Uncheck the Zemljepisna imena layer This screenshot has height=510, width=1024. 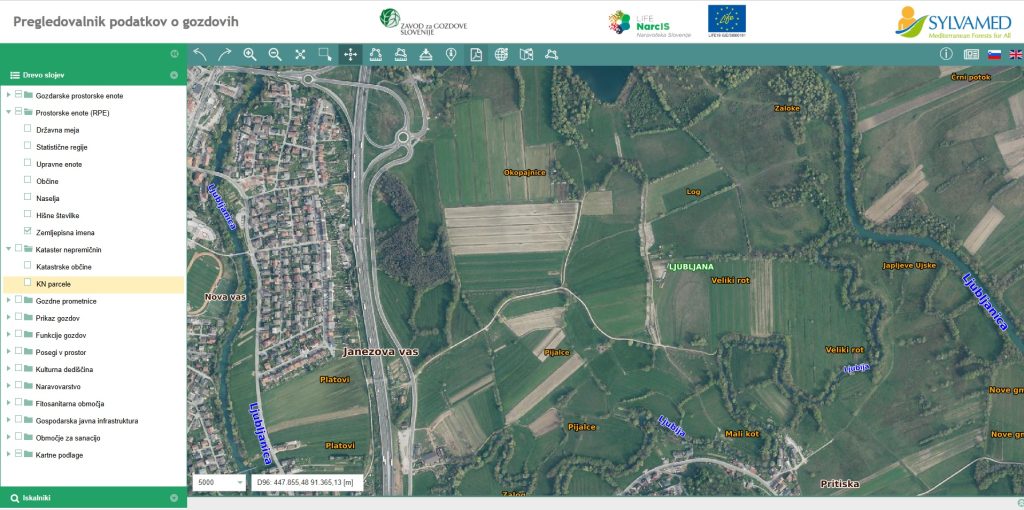point(27,232)
